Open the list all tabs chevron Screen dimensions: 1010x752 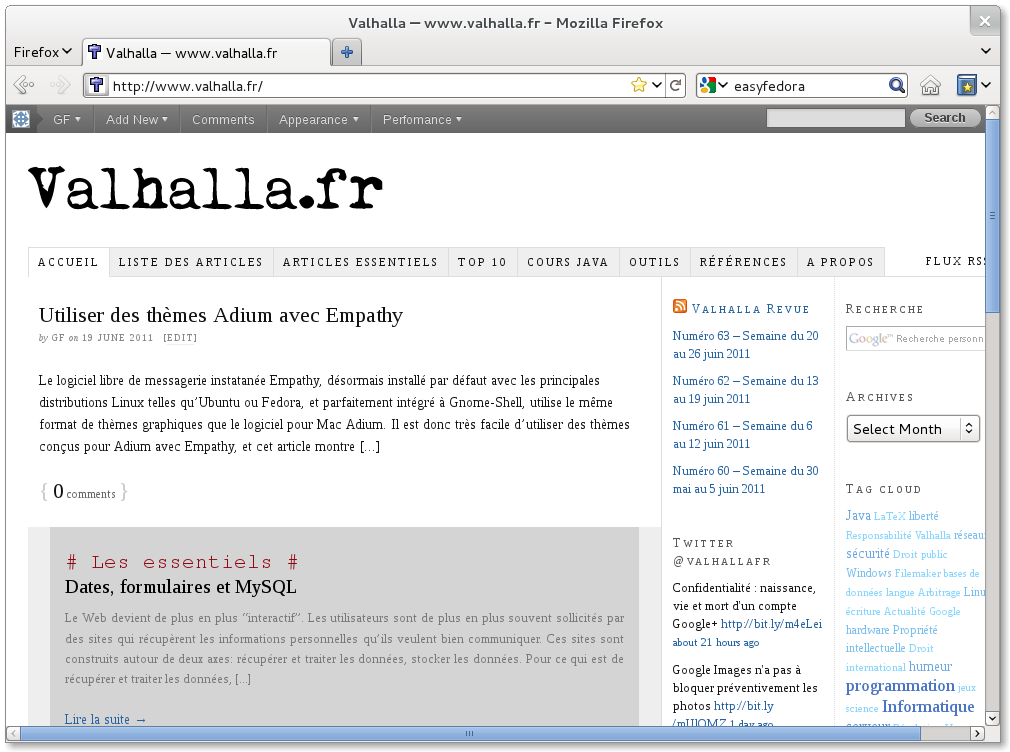(986, 51)
